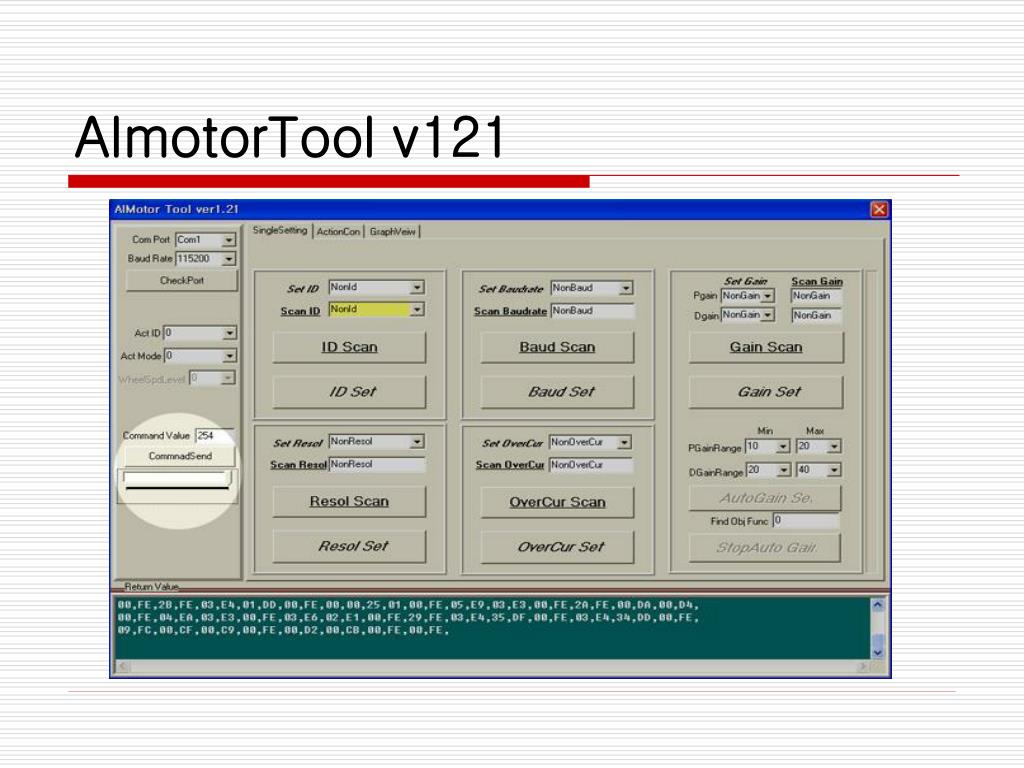The width and height of the screenshot is (1024, 768).
Task: Click the Baud Scan button
Action: [557, 347]
